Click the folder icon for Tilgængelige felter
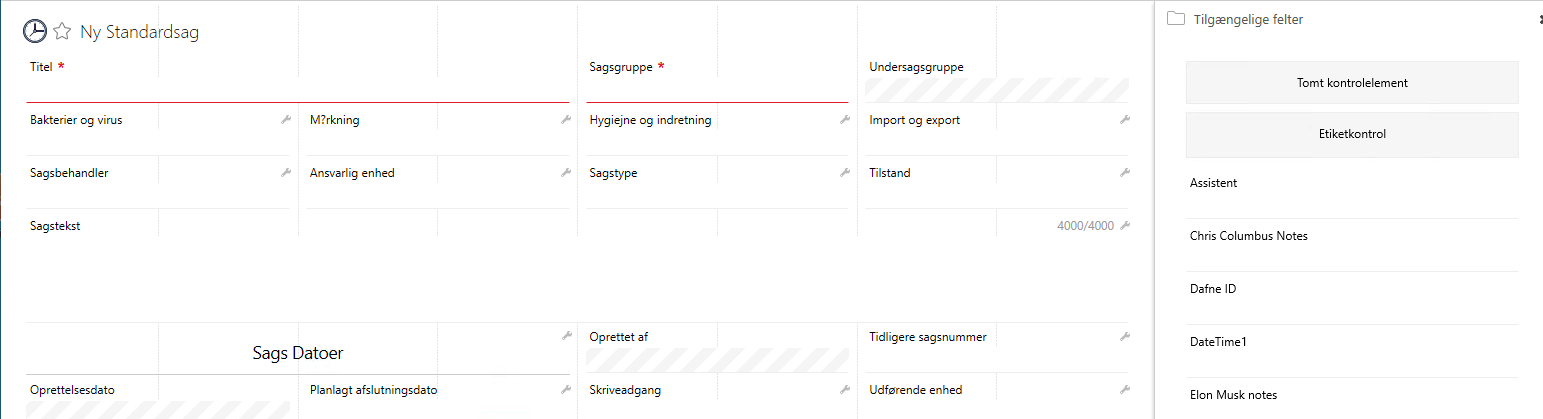The image size is (1543, 419). [x=1176, y=19]
